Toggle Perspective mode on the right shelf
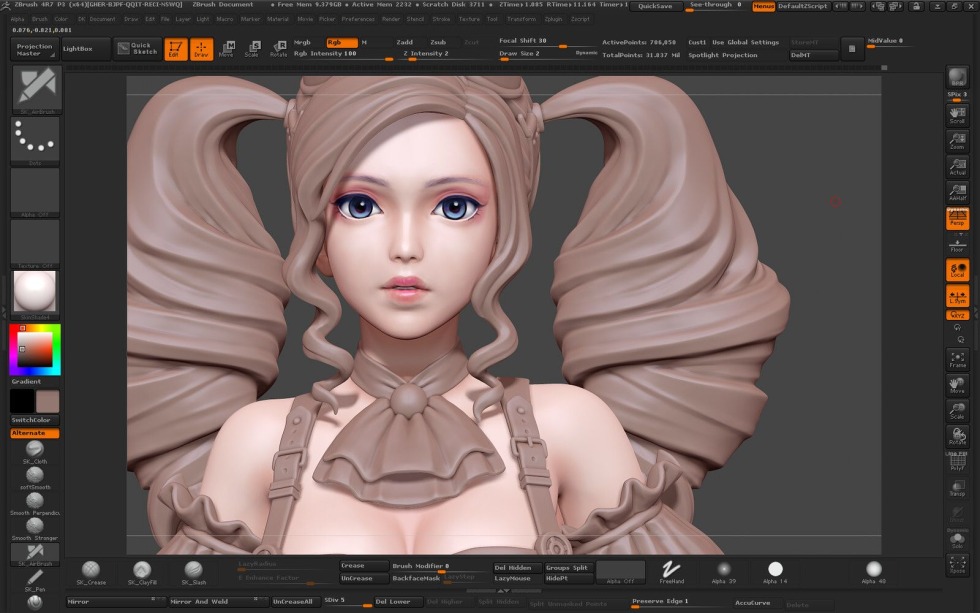Image resolution: width=980 pixels, height=613 pixels. point(958,218)
